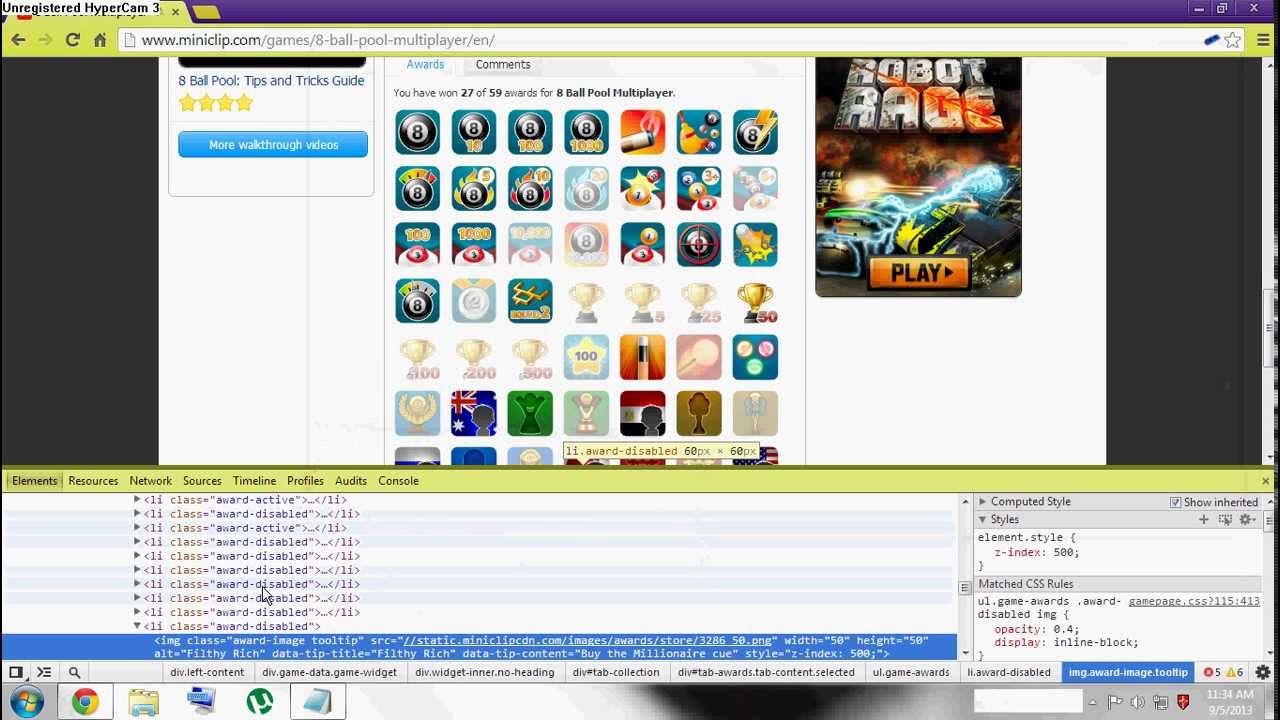Switch to the Elements tab
1280x720 pixels.
click(34, 481)
